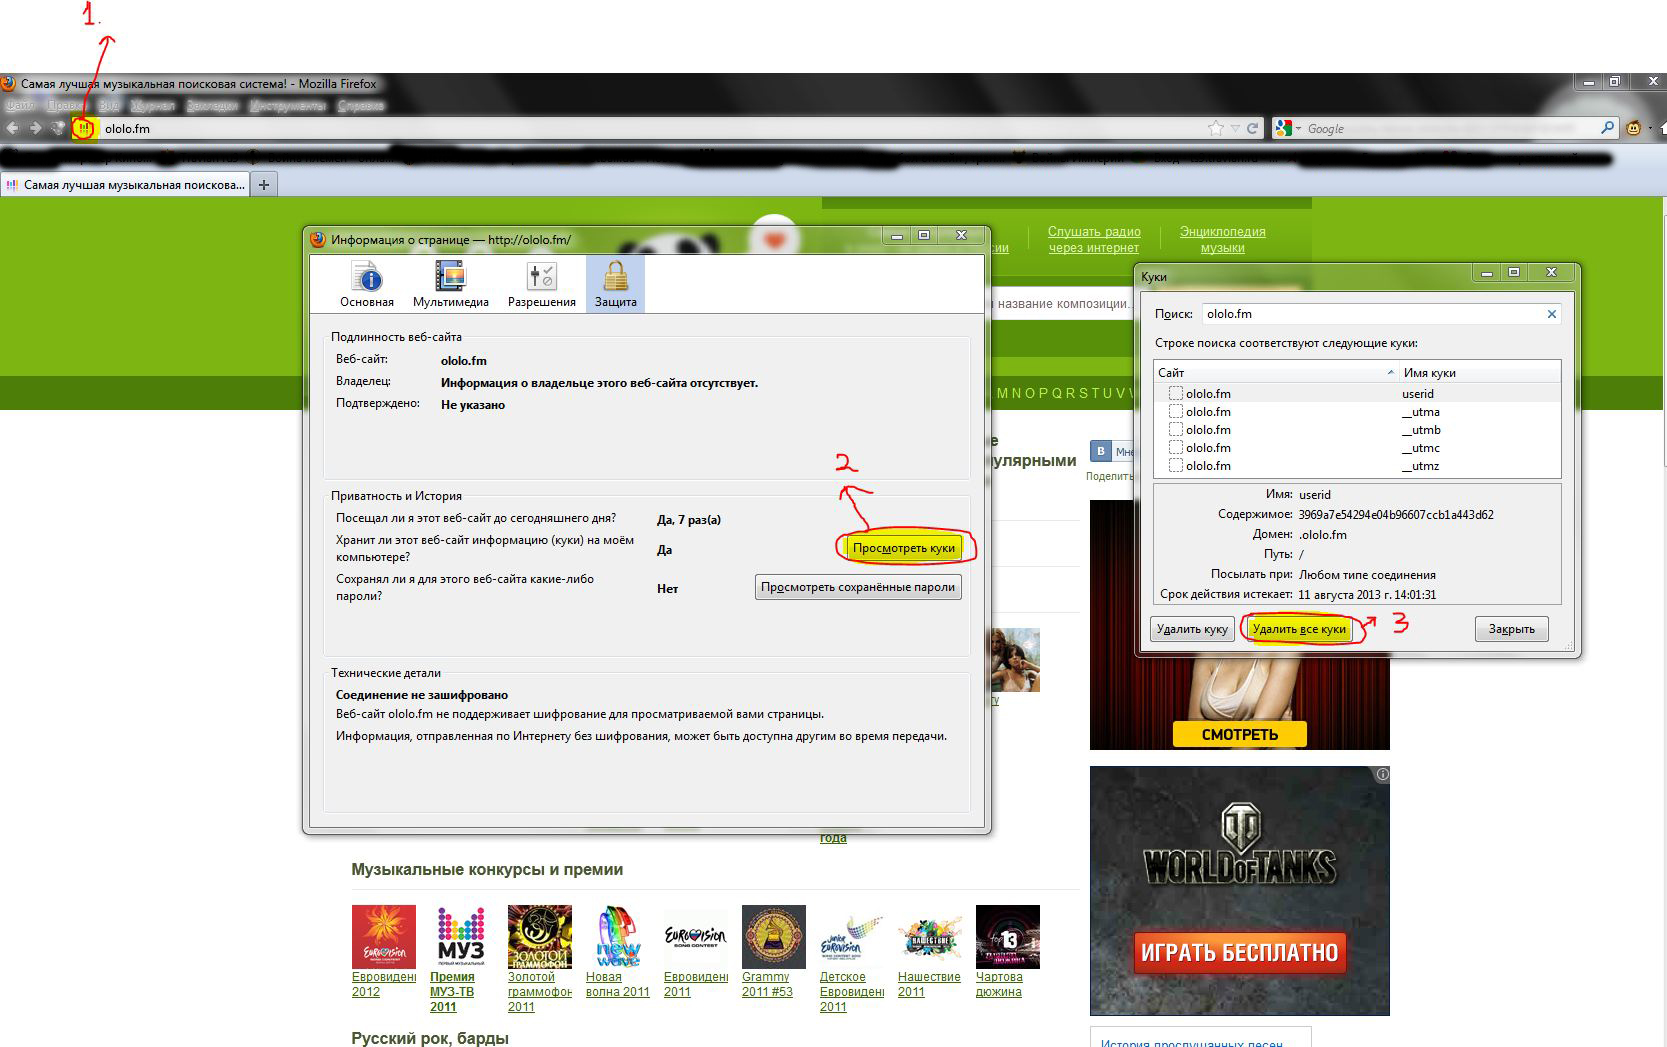Image resolution: width=1667 pixels, height=1047 pixels.
Task: Switch to Основная tab in Page Info
Action: click(x=367, y=283)
